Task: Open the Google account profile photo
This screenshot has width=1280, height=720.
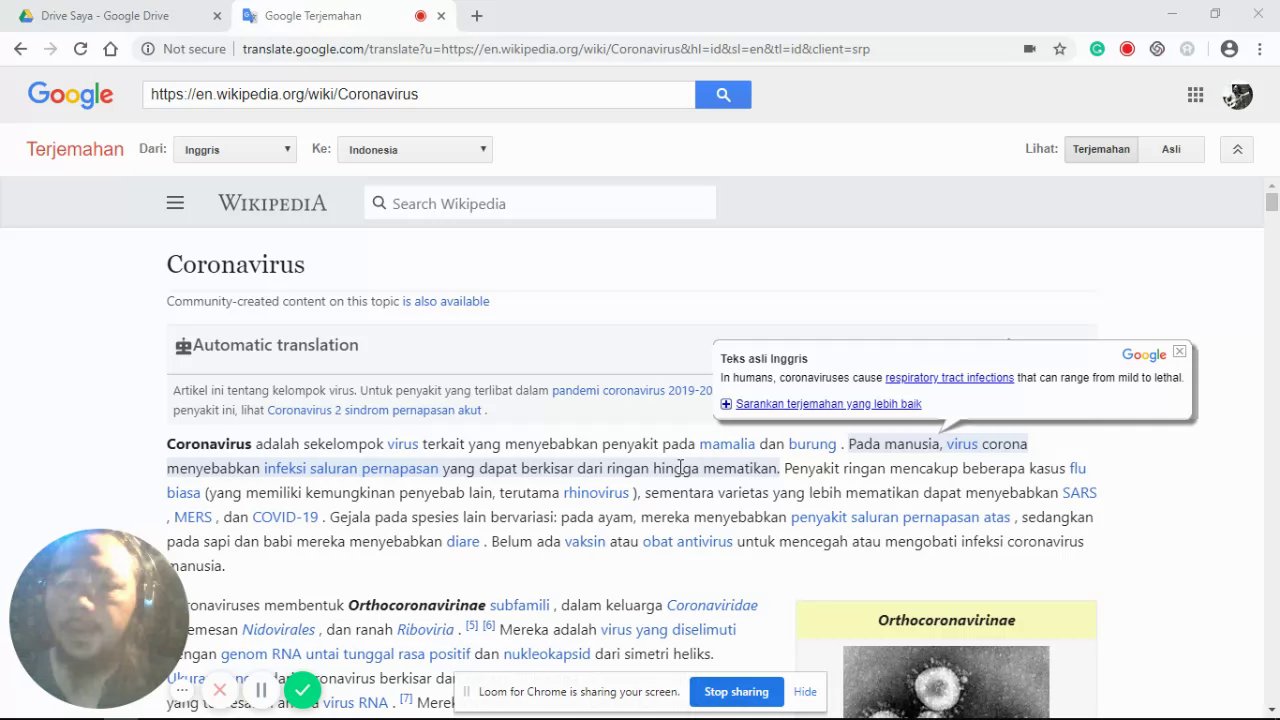Action: click(1238, 95)
